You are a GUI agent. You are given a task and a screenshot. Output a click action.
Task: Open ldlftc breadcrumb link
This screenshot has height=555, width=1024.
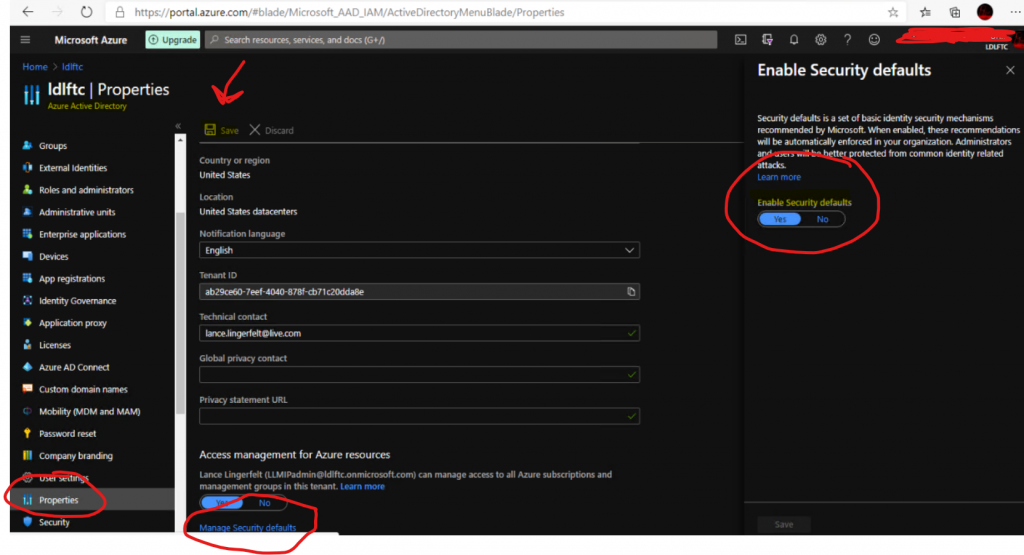point(72,67)
